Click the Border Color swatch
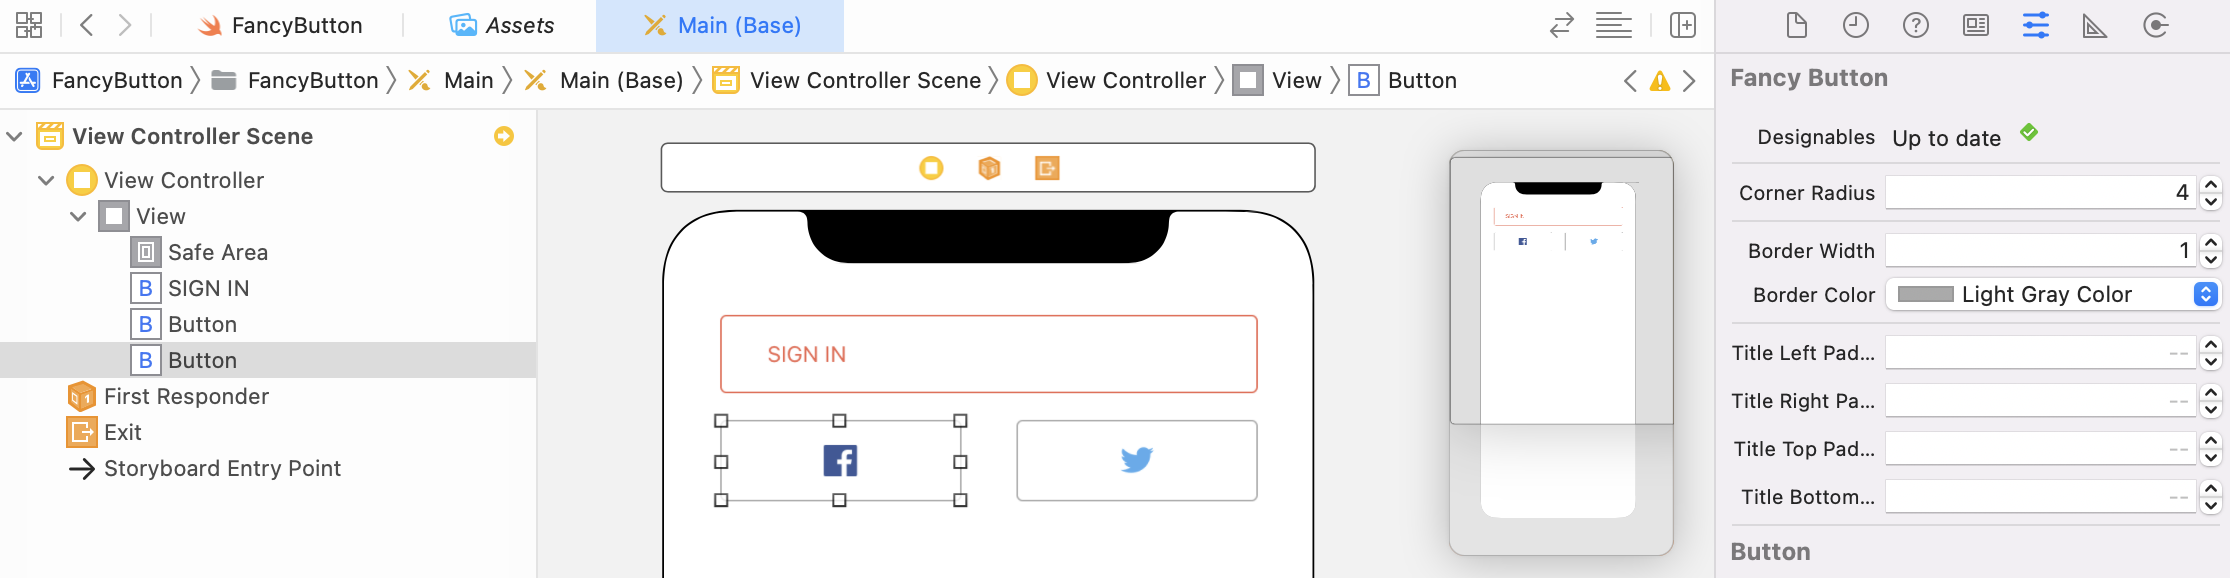This screenshot has width=2230, height=578. [1925, 294]
